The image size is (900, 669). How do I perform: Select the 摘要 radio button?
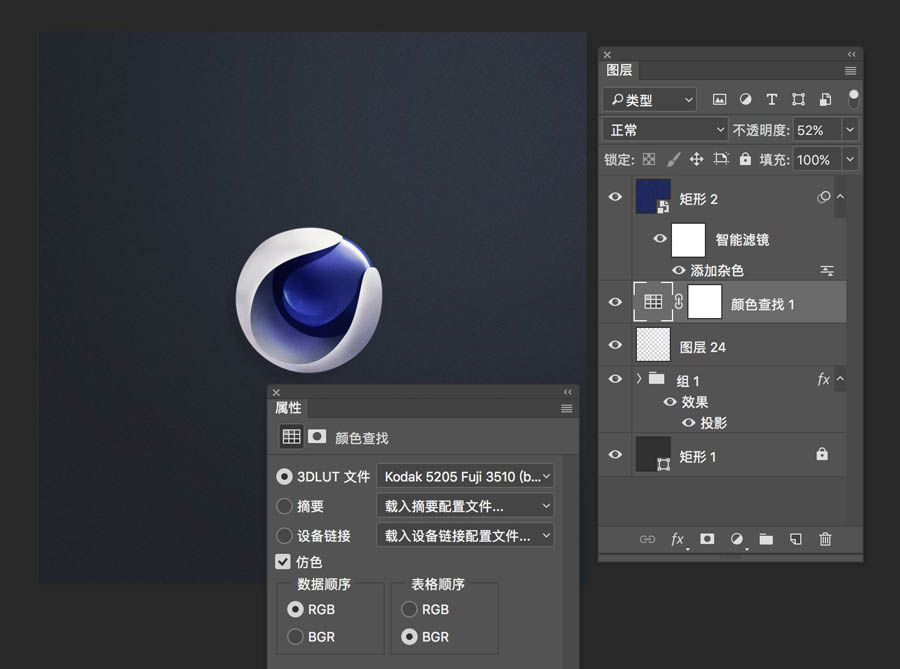[284, 506]
